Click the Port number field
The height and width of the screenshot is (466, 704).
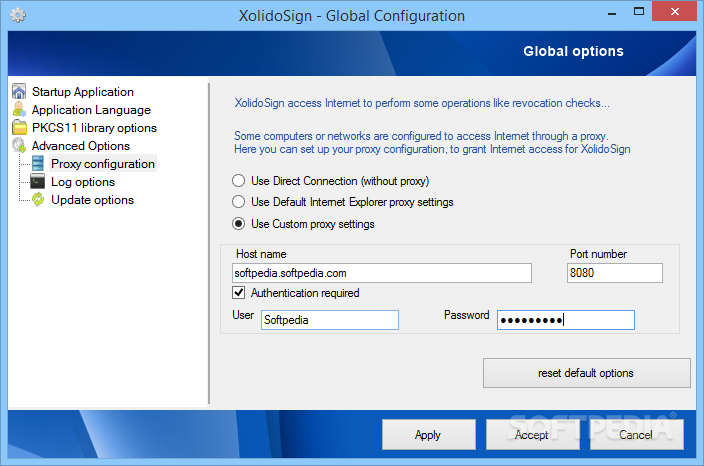click(x=615, y=273)
